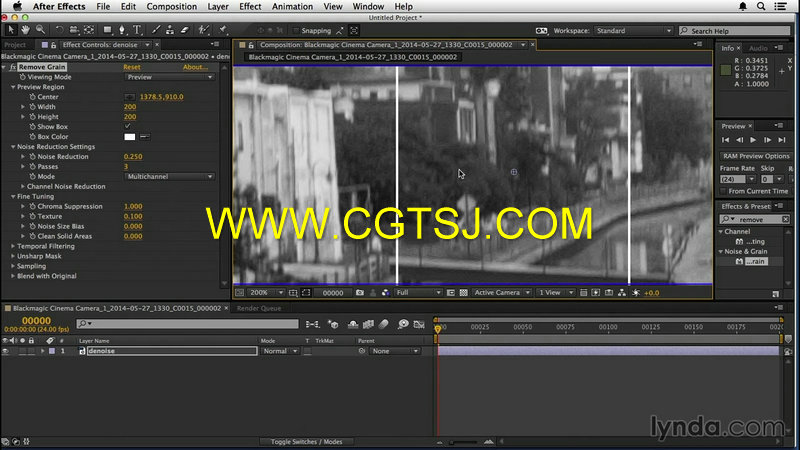The height and width of the screenshot is (450, 800).
Task: Select the Rotation tool
Action: 59,30
